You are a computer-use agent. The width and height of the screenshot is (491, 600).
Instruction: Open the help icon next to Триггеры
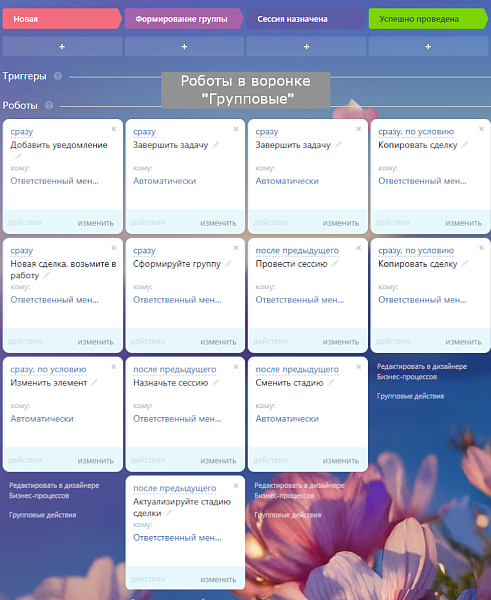[58, 76]
